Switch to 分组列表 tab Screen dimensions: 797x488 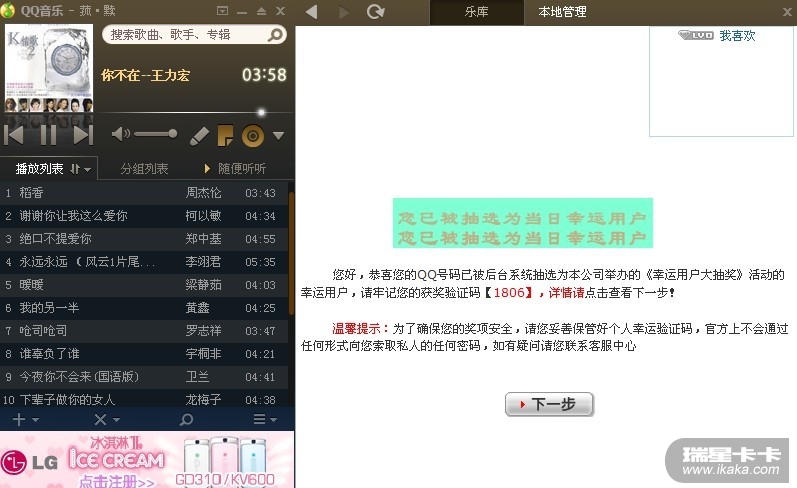[x=144, y=169]
